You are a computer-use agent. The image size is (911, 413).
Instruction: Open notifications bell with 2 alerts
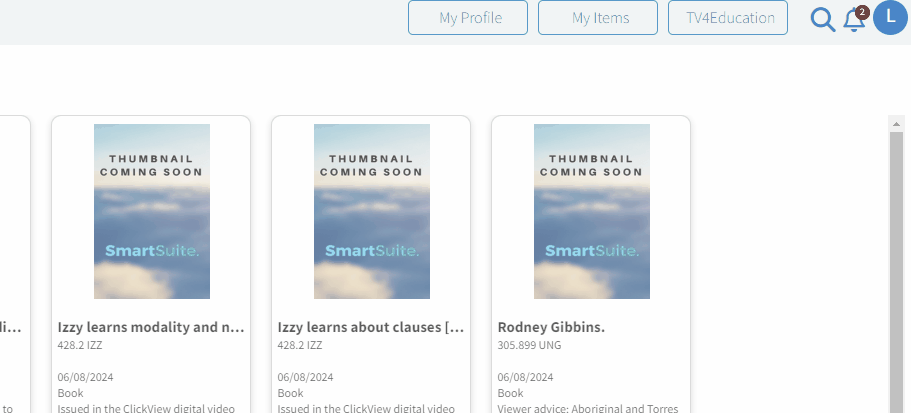pos(855,19)
